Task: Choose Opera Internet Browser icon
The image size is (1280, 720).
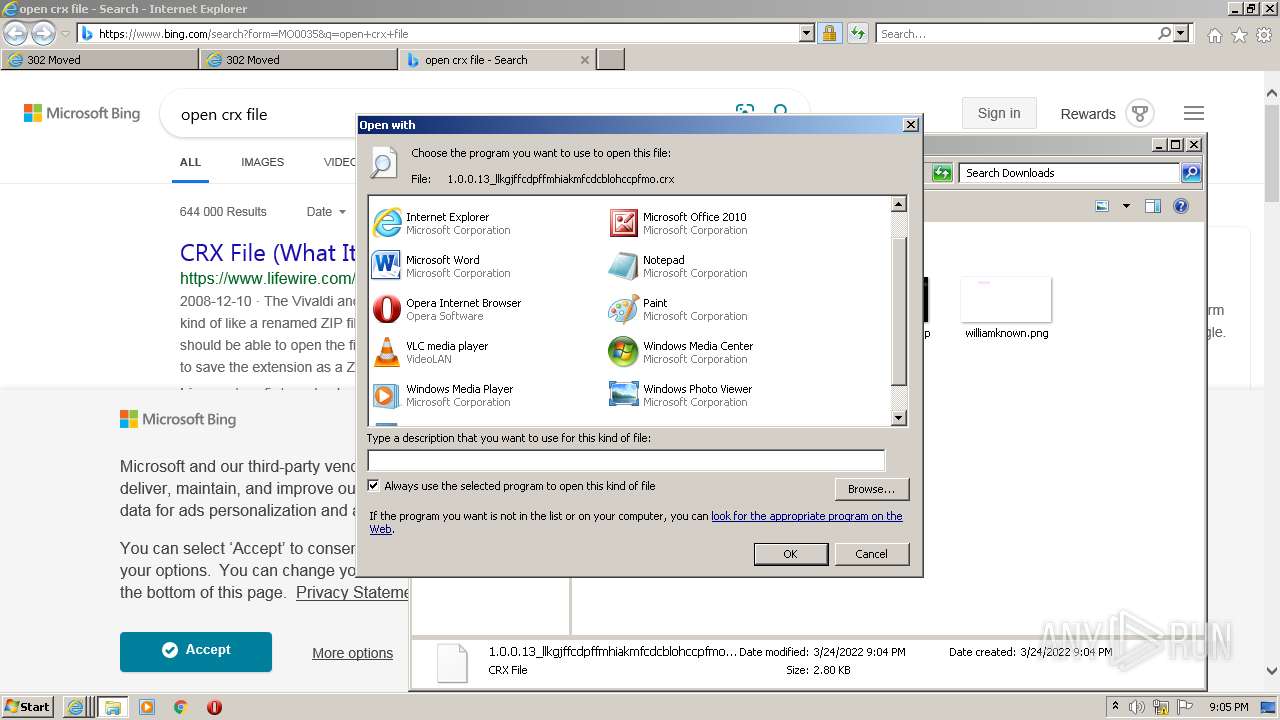Action: [x=387, y=309]
